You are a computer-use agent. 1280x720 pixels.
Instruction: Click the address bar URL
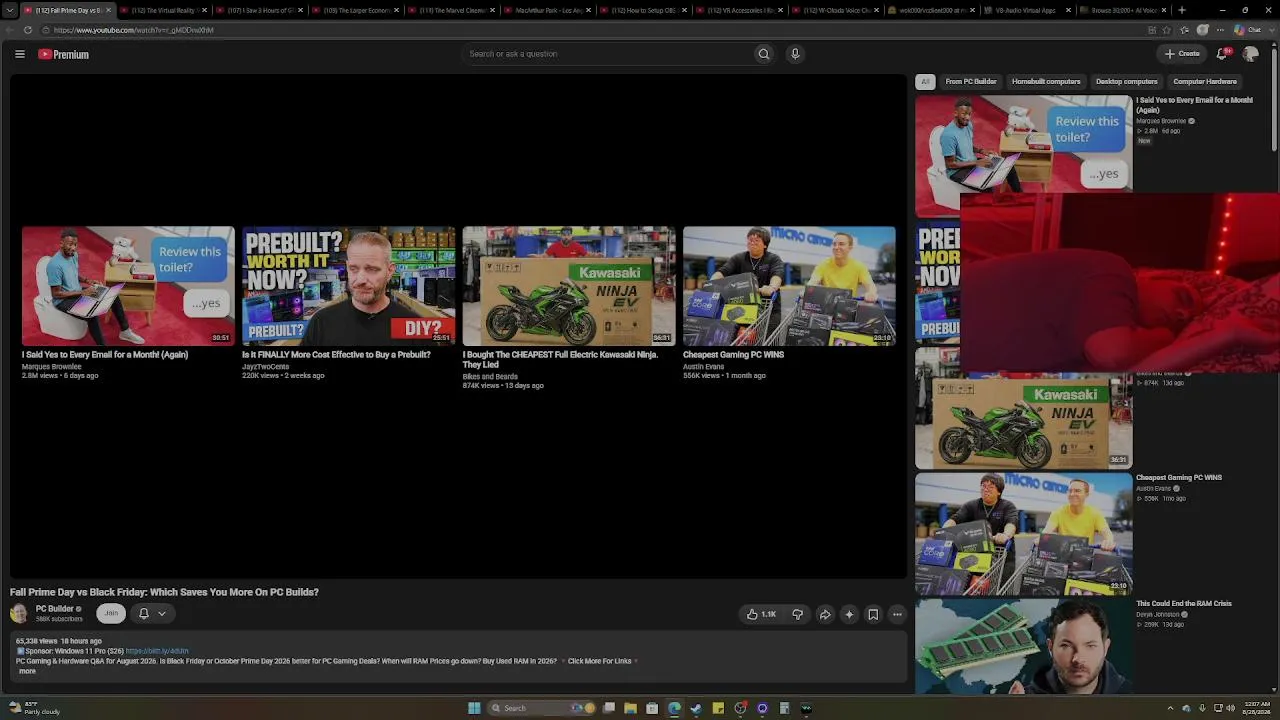click(134, 30)
